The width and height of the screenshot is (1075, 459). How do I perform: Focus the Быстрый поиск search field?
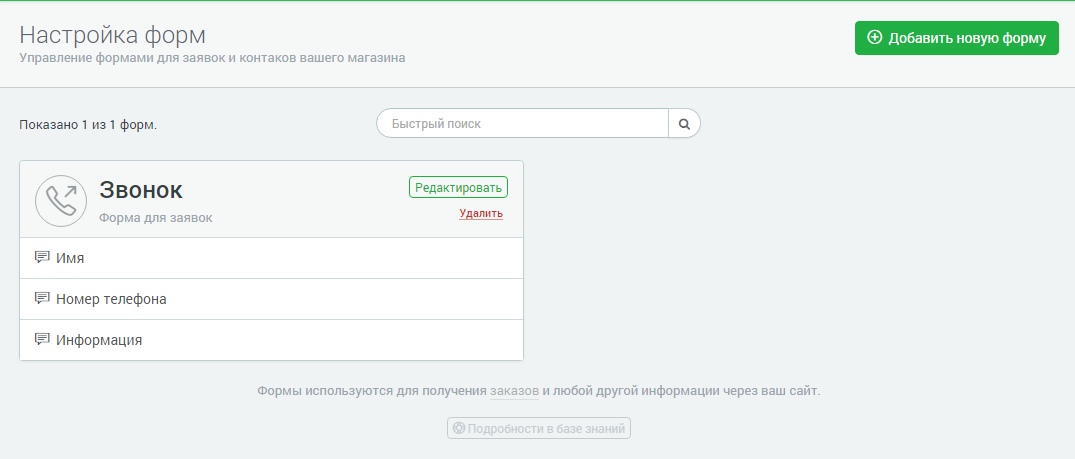click(x=522, y=124)
